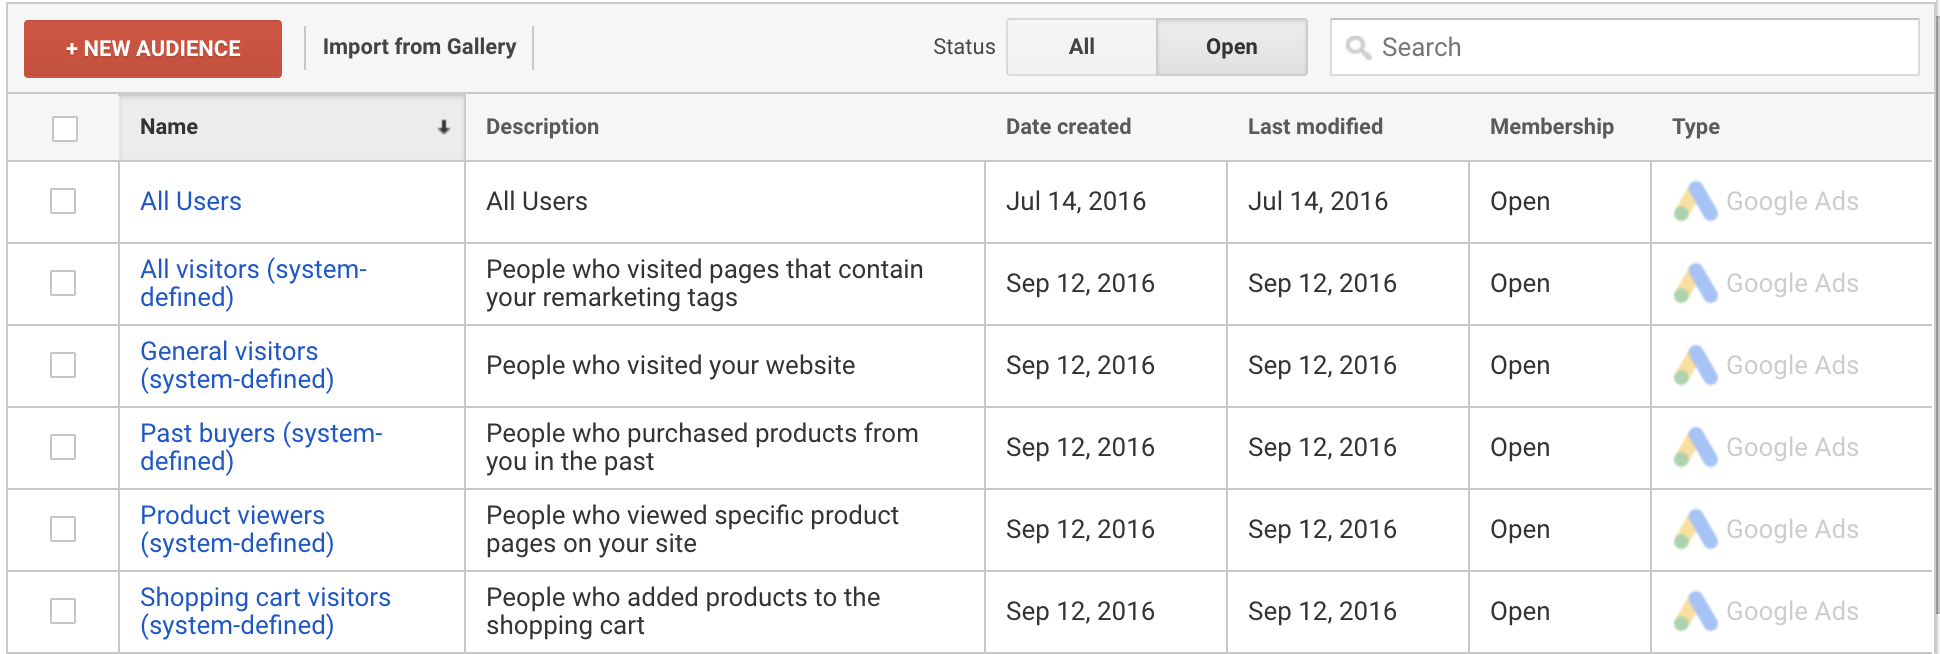The width and height of the screenshot is (1940, 654).
Task: Click inside the Search input field
Action: coord(1600,47)
